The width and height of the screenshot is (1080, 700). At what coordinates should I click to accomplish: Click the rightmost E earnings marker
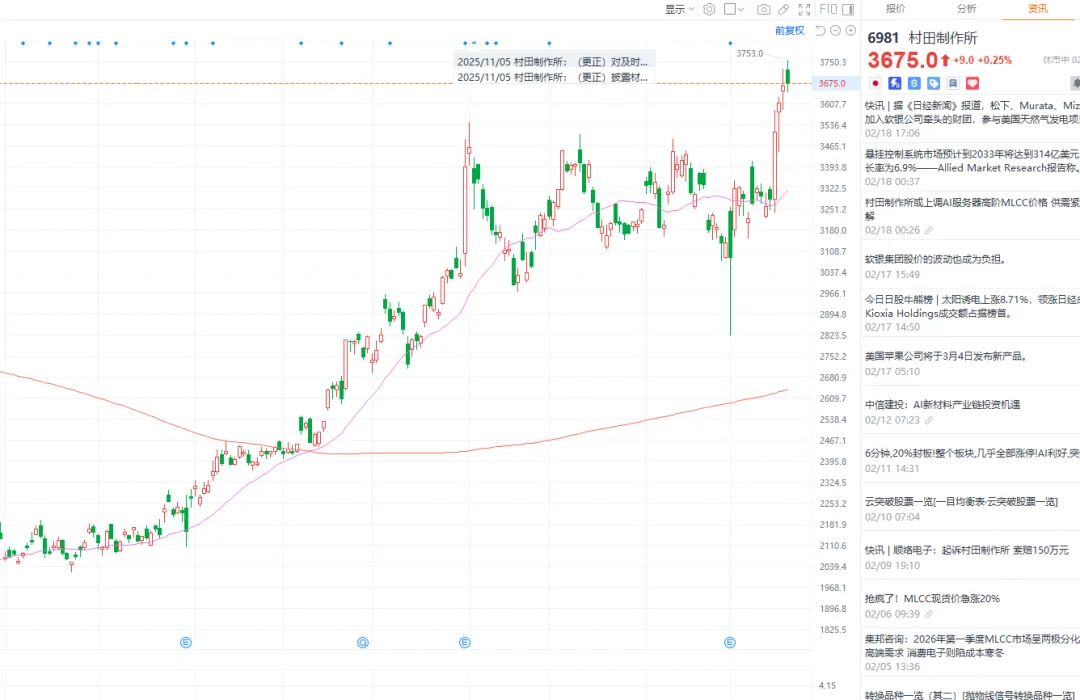(x=730, y=642)
